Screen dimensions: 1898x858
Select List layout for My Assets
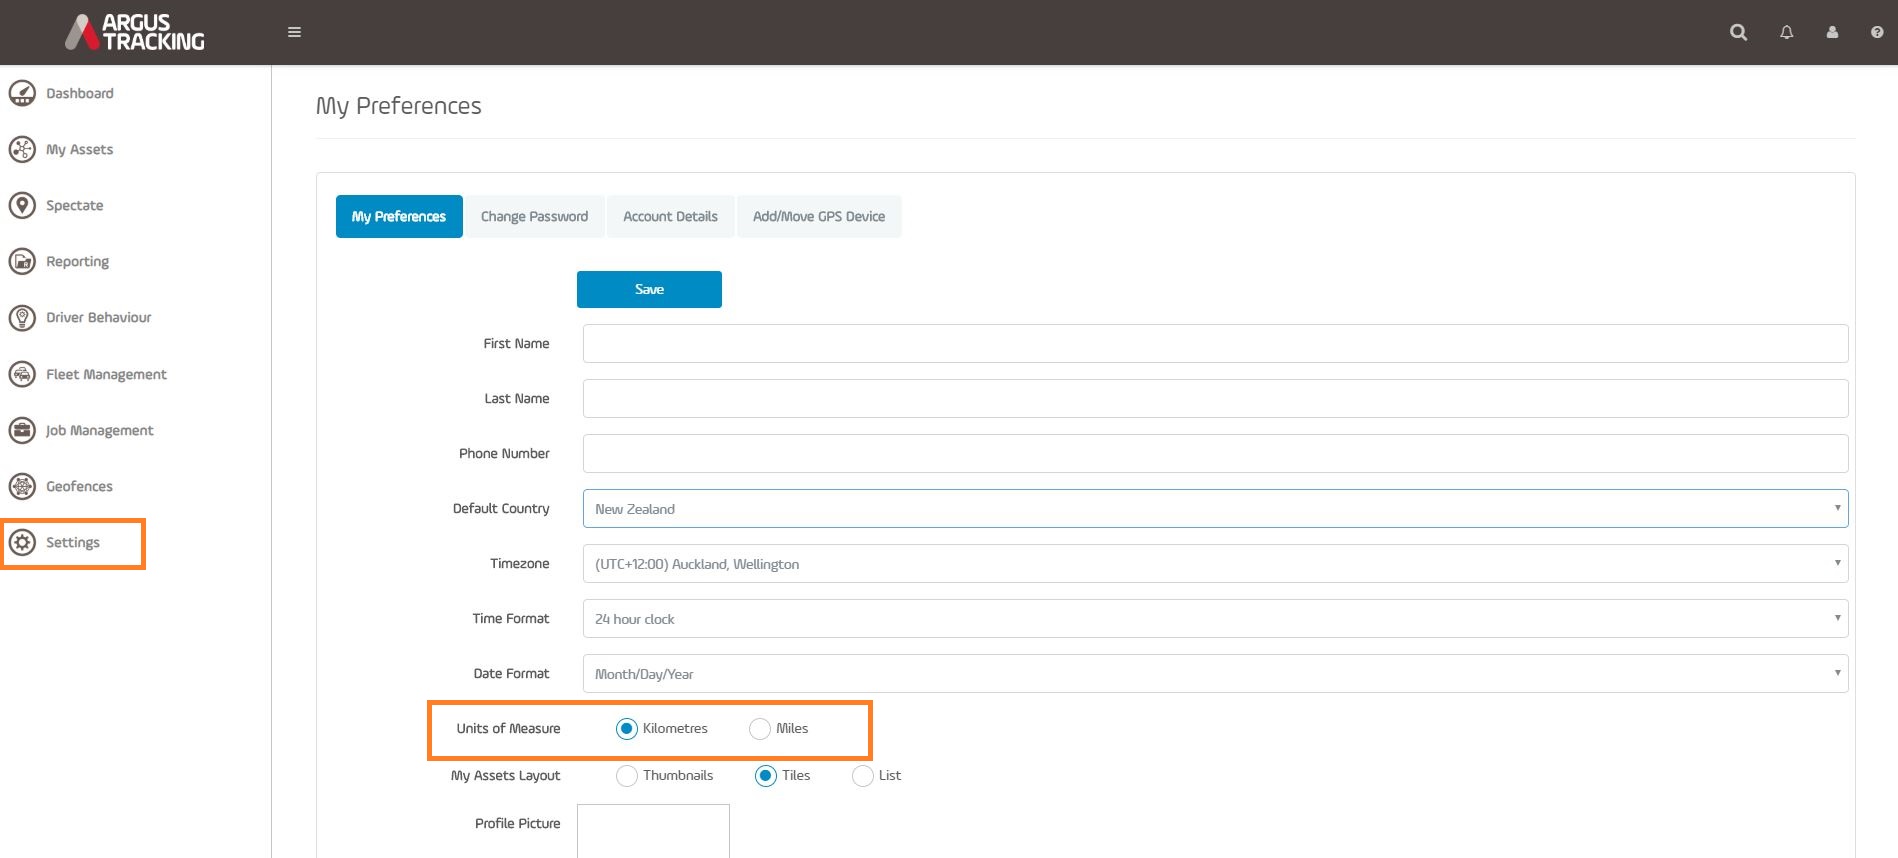click(862, 776)
